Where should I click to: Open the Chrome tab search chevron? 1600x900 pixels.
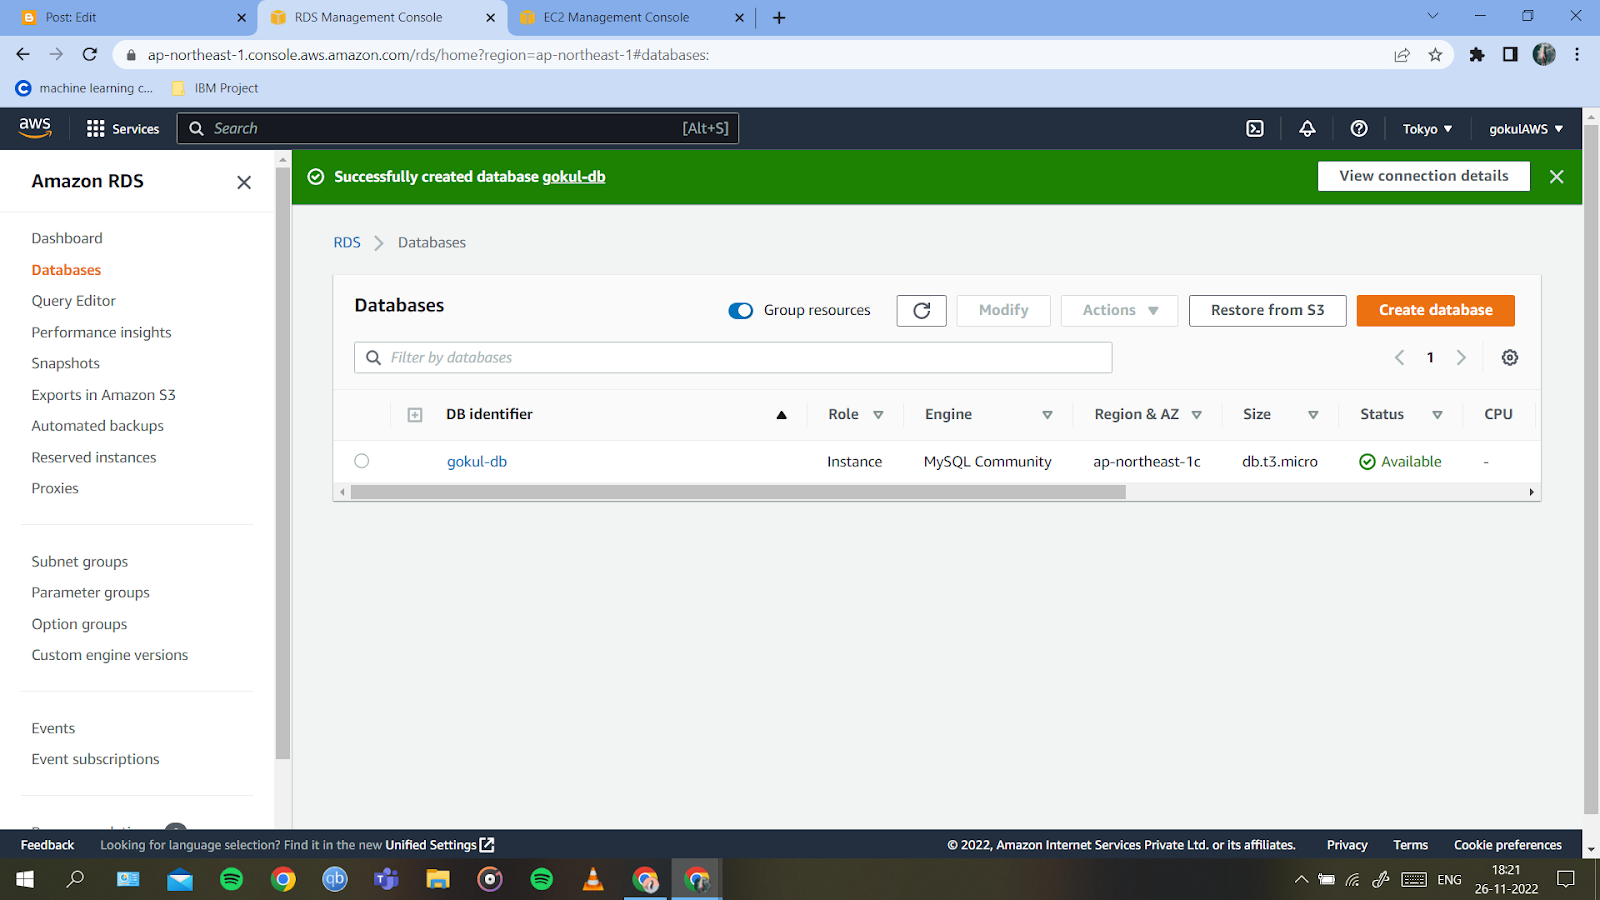tap(1433, 16)
